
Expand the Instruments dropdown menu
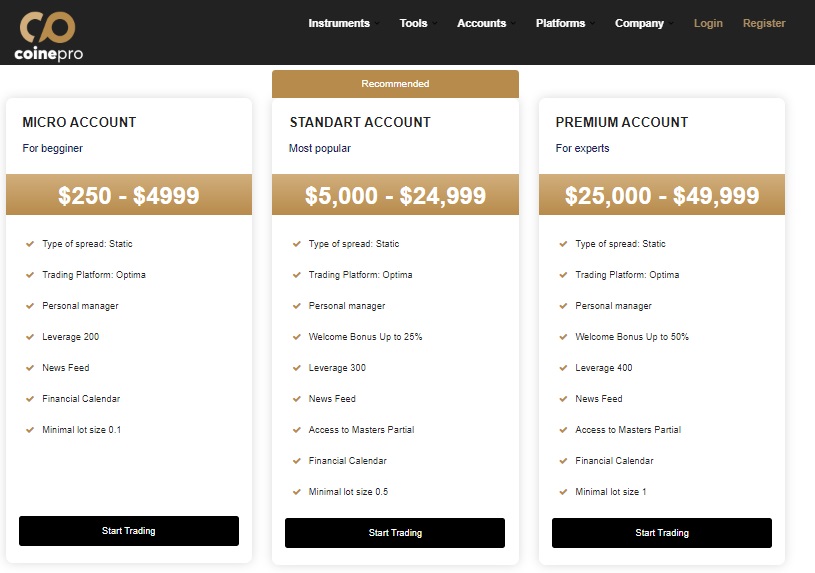[344, 23]
